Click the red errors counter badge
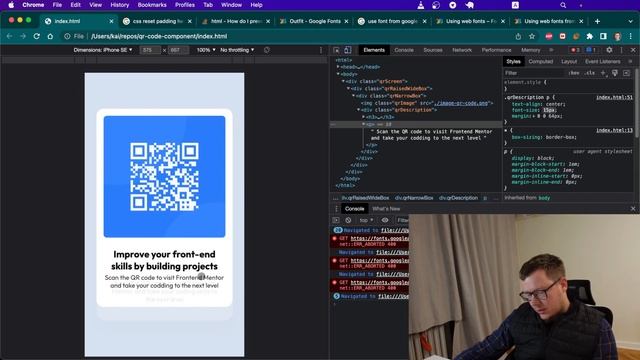640x360 pixels. pyautogui.click(x=575, y=50)
